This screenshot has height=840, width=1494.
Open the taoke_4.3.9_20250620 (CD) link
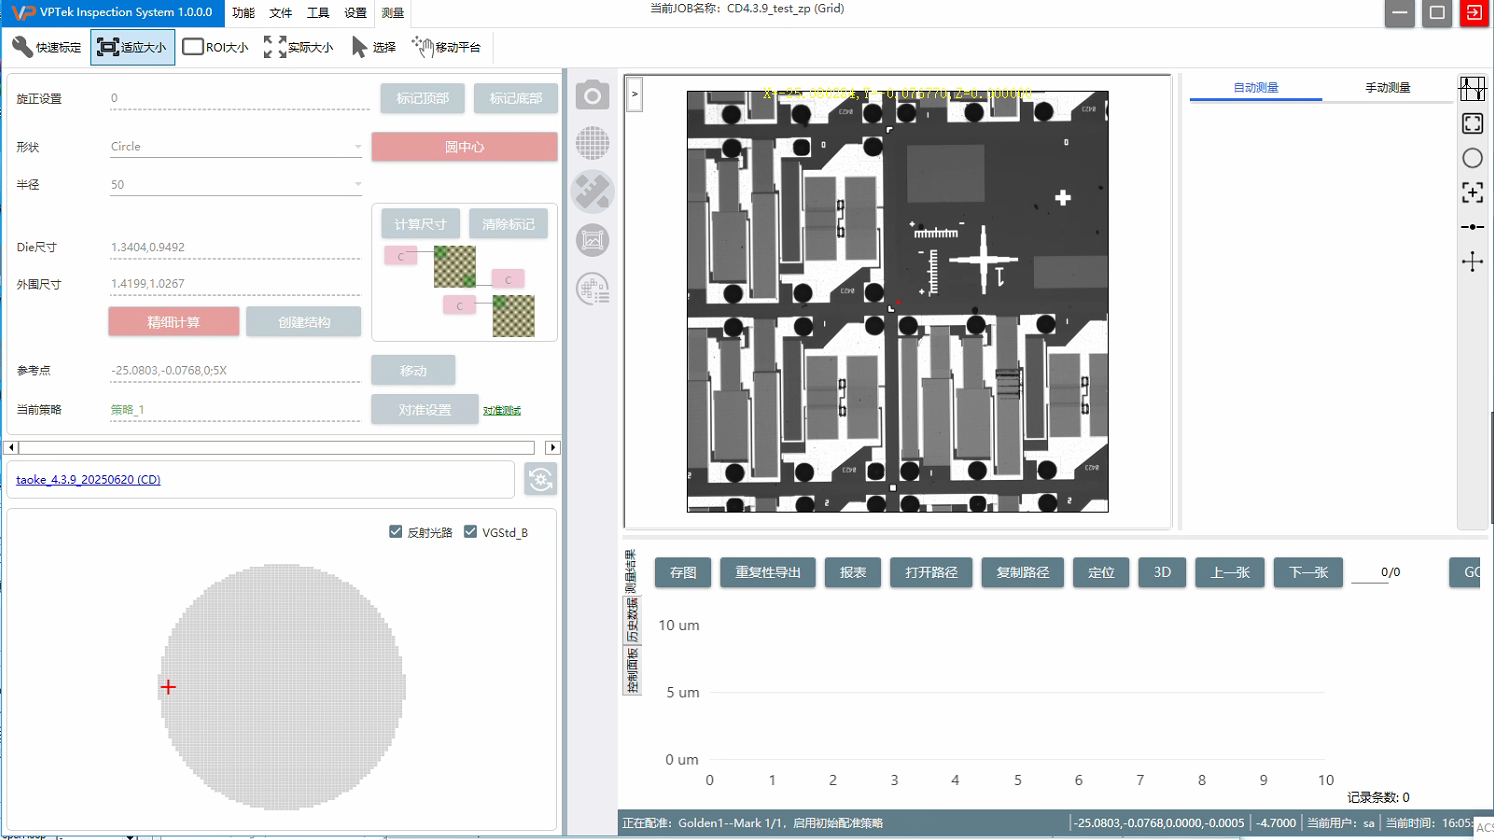[x=88, y=480]
